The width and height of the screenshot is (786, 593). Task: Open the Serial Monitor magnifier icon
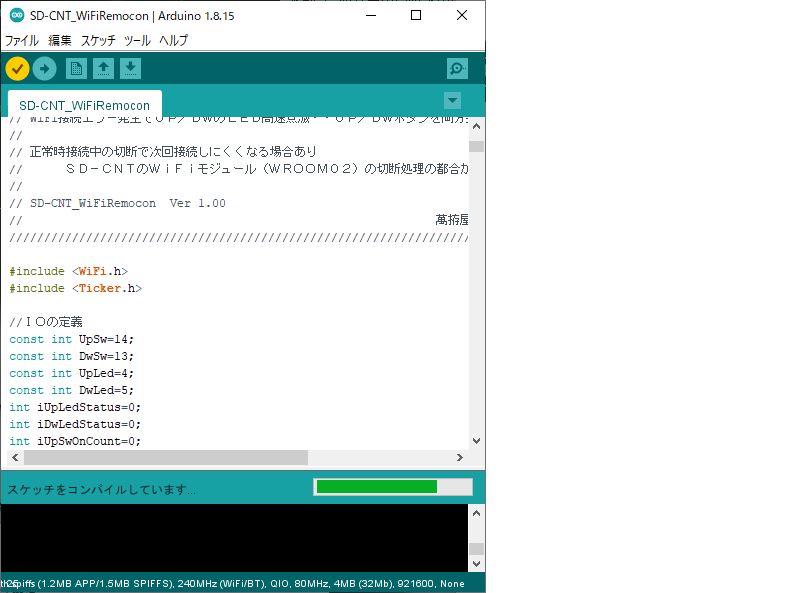tap(457, 69)
